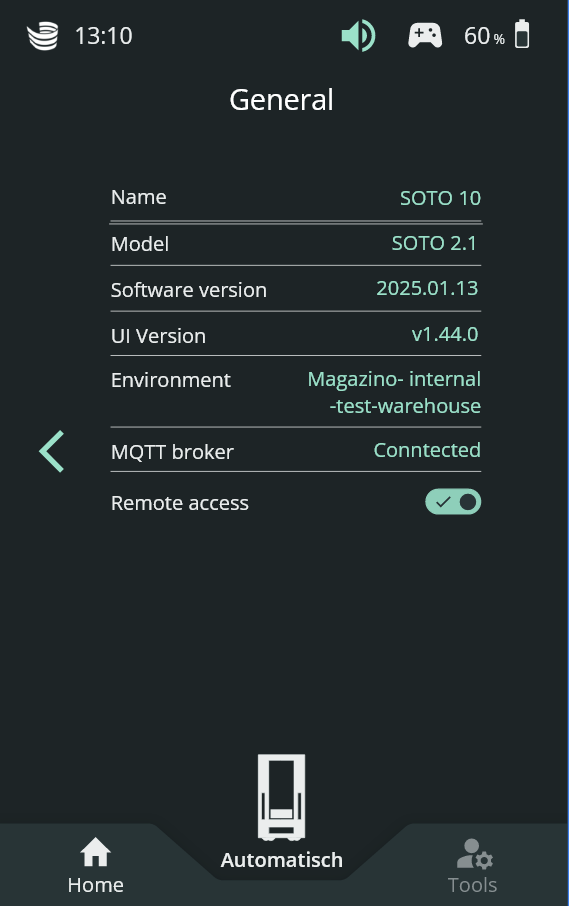Click the Home house icon
This screenshot has height=906, width=569.
click(95, 852)
